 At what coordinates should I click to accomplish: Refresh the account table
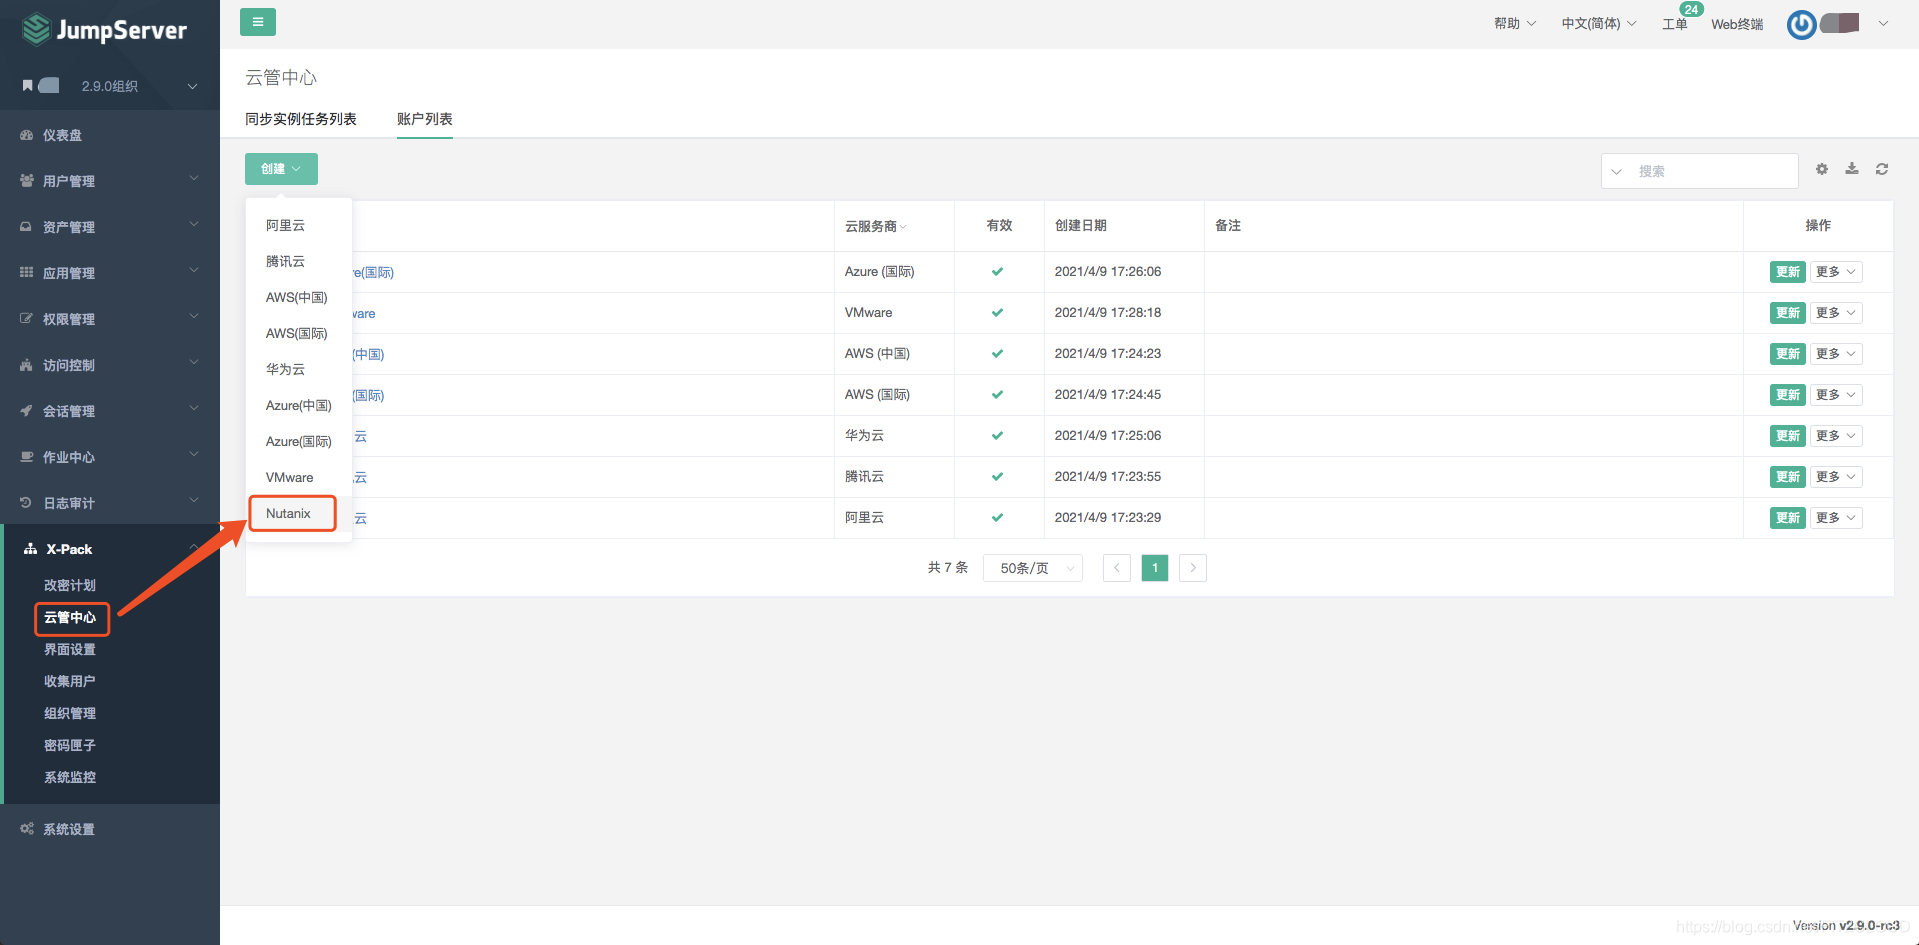click(1882, 169)
